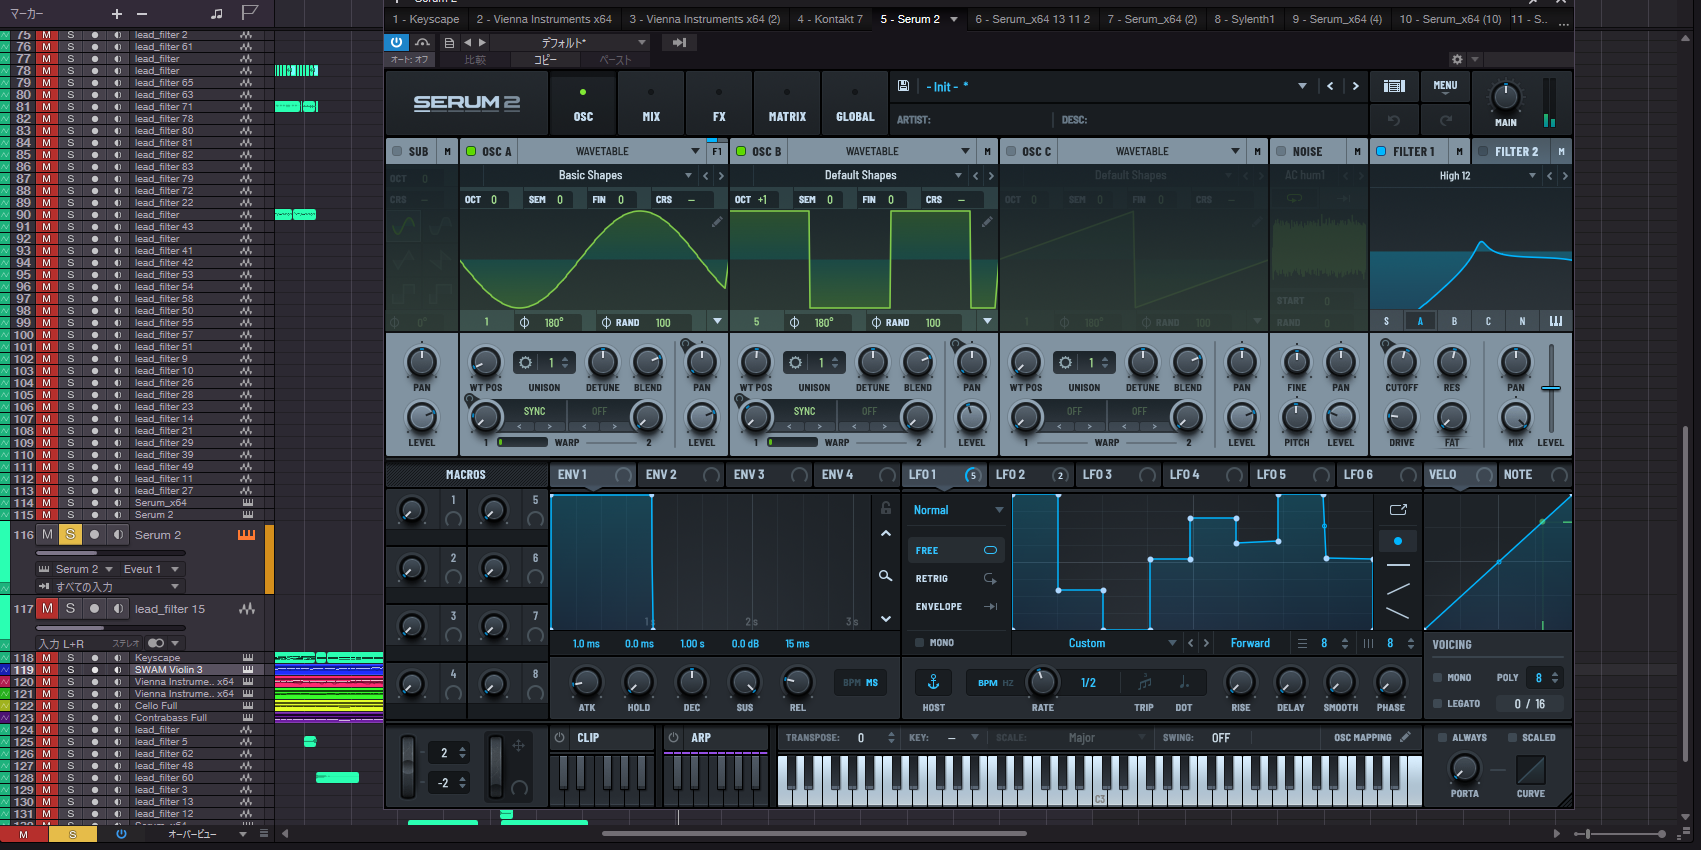This screenshot has width=1701, height=850.
Task: Click the orange keyboard icon on Serum 2 track
Action: pyautogui.click(x=246, y=535)
